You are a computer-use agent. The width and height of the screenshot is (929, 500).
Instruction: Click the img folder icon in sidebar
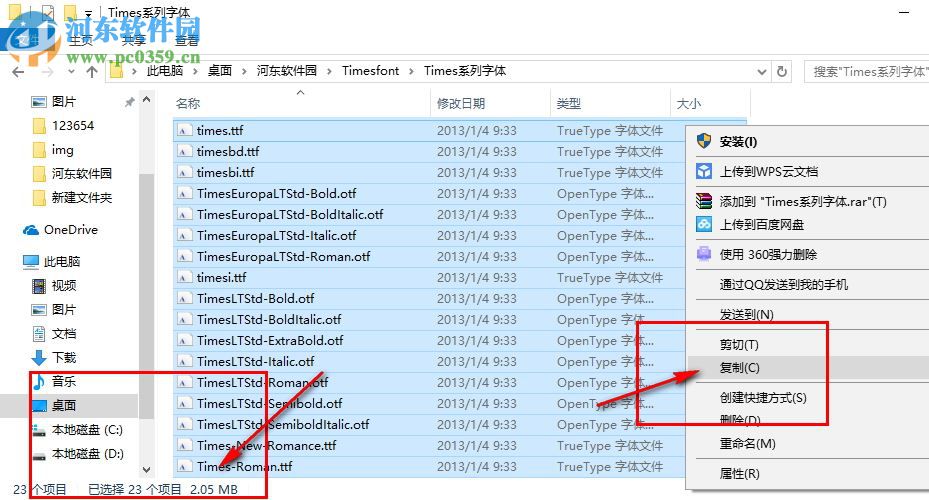click(x=39, y=150)
